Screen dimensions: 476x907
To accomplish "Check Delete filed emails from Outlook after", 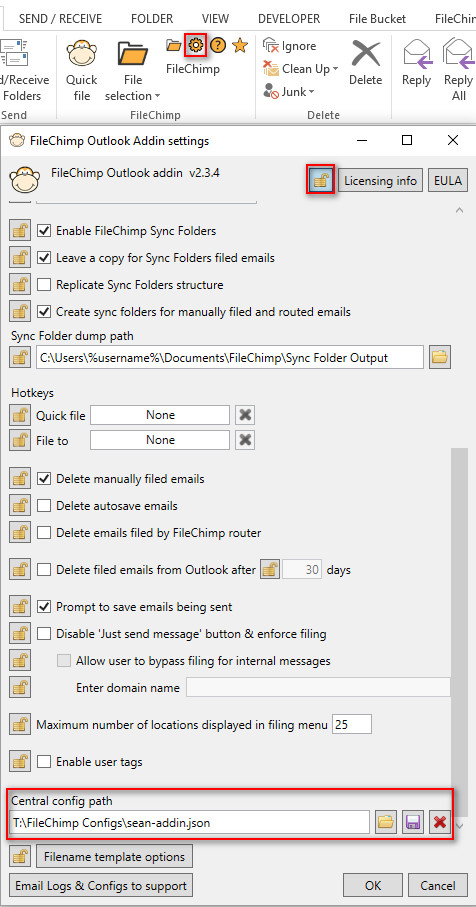I will 44,570.
